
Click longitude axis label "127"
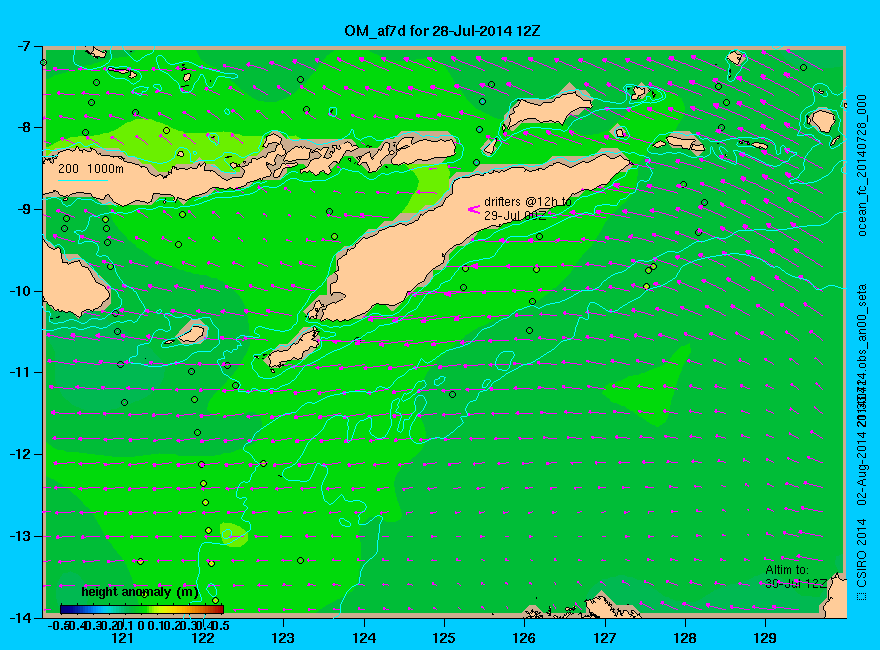click(x=604, y=638)
